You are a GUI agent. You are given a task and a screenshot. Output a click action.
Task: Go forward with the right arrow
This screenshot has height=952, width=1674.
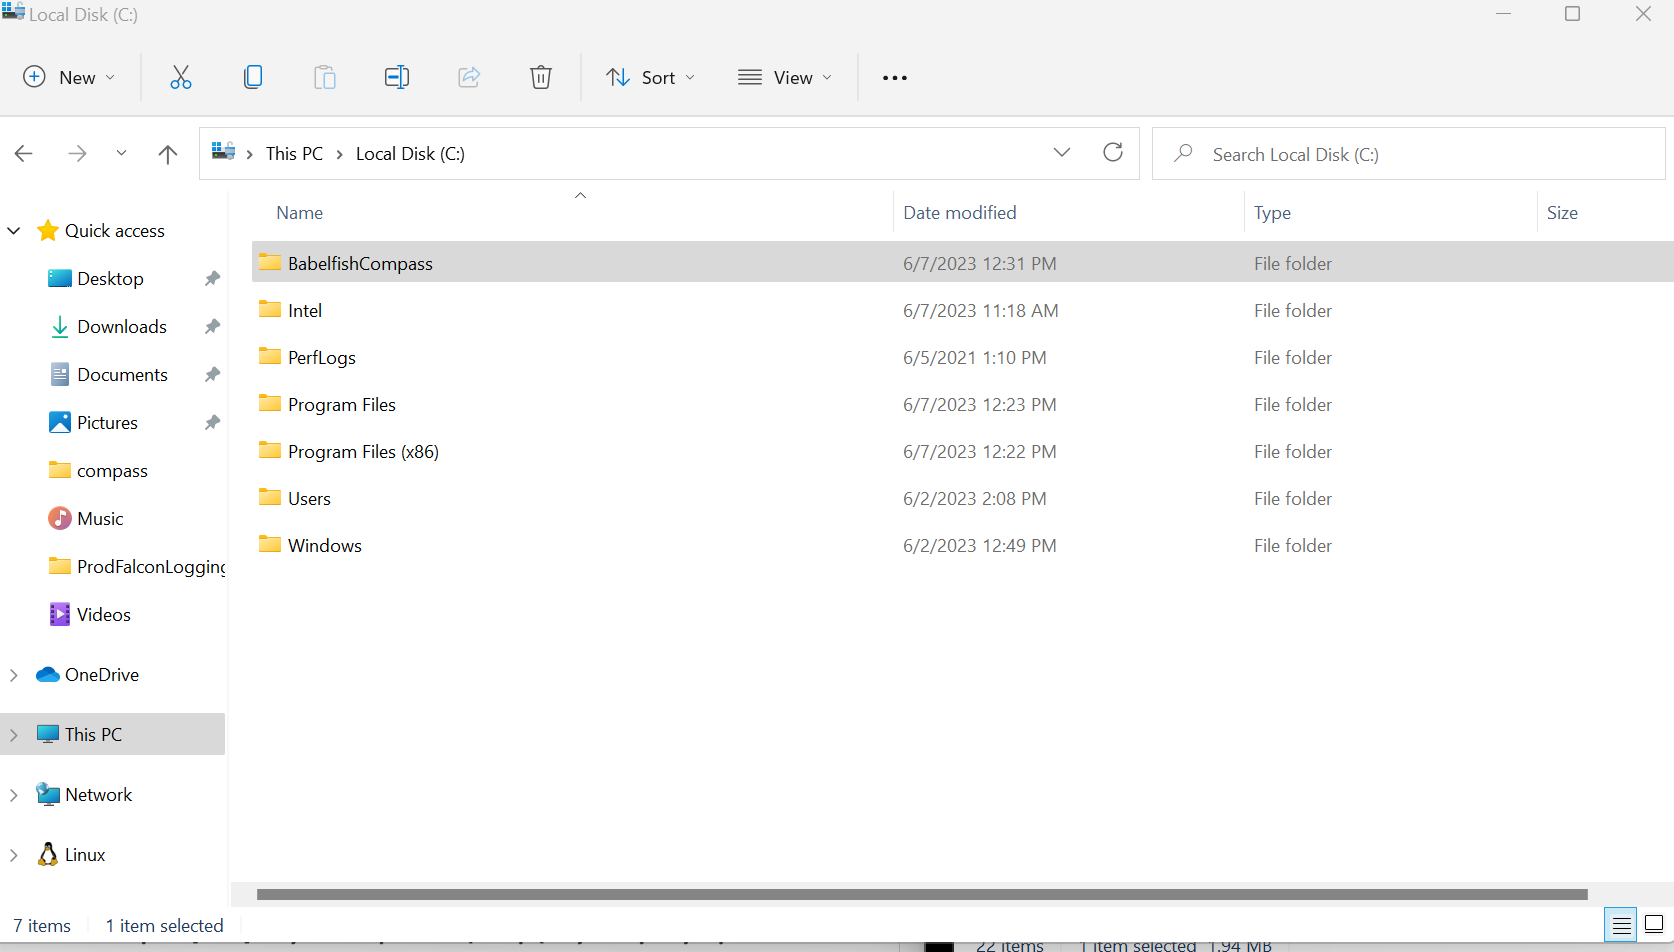(77, 154)
